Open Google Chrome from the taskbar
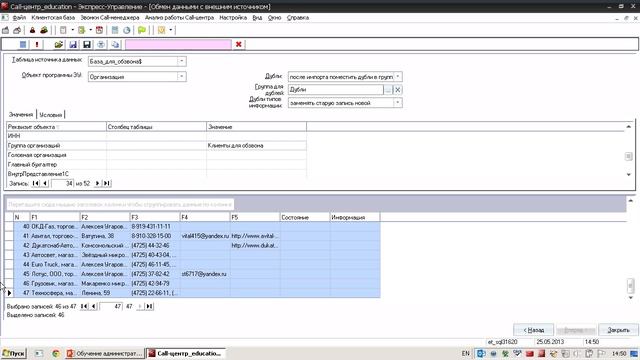This screenshot has height=360, width=640. 56,353
